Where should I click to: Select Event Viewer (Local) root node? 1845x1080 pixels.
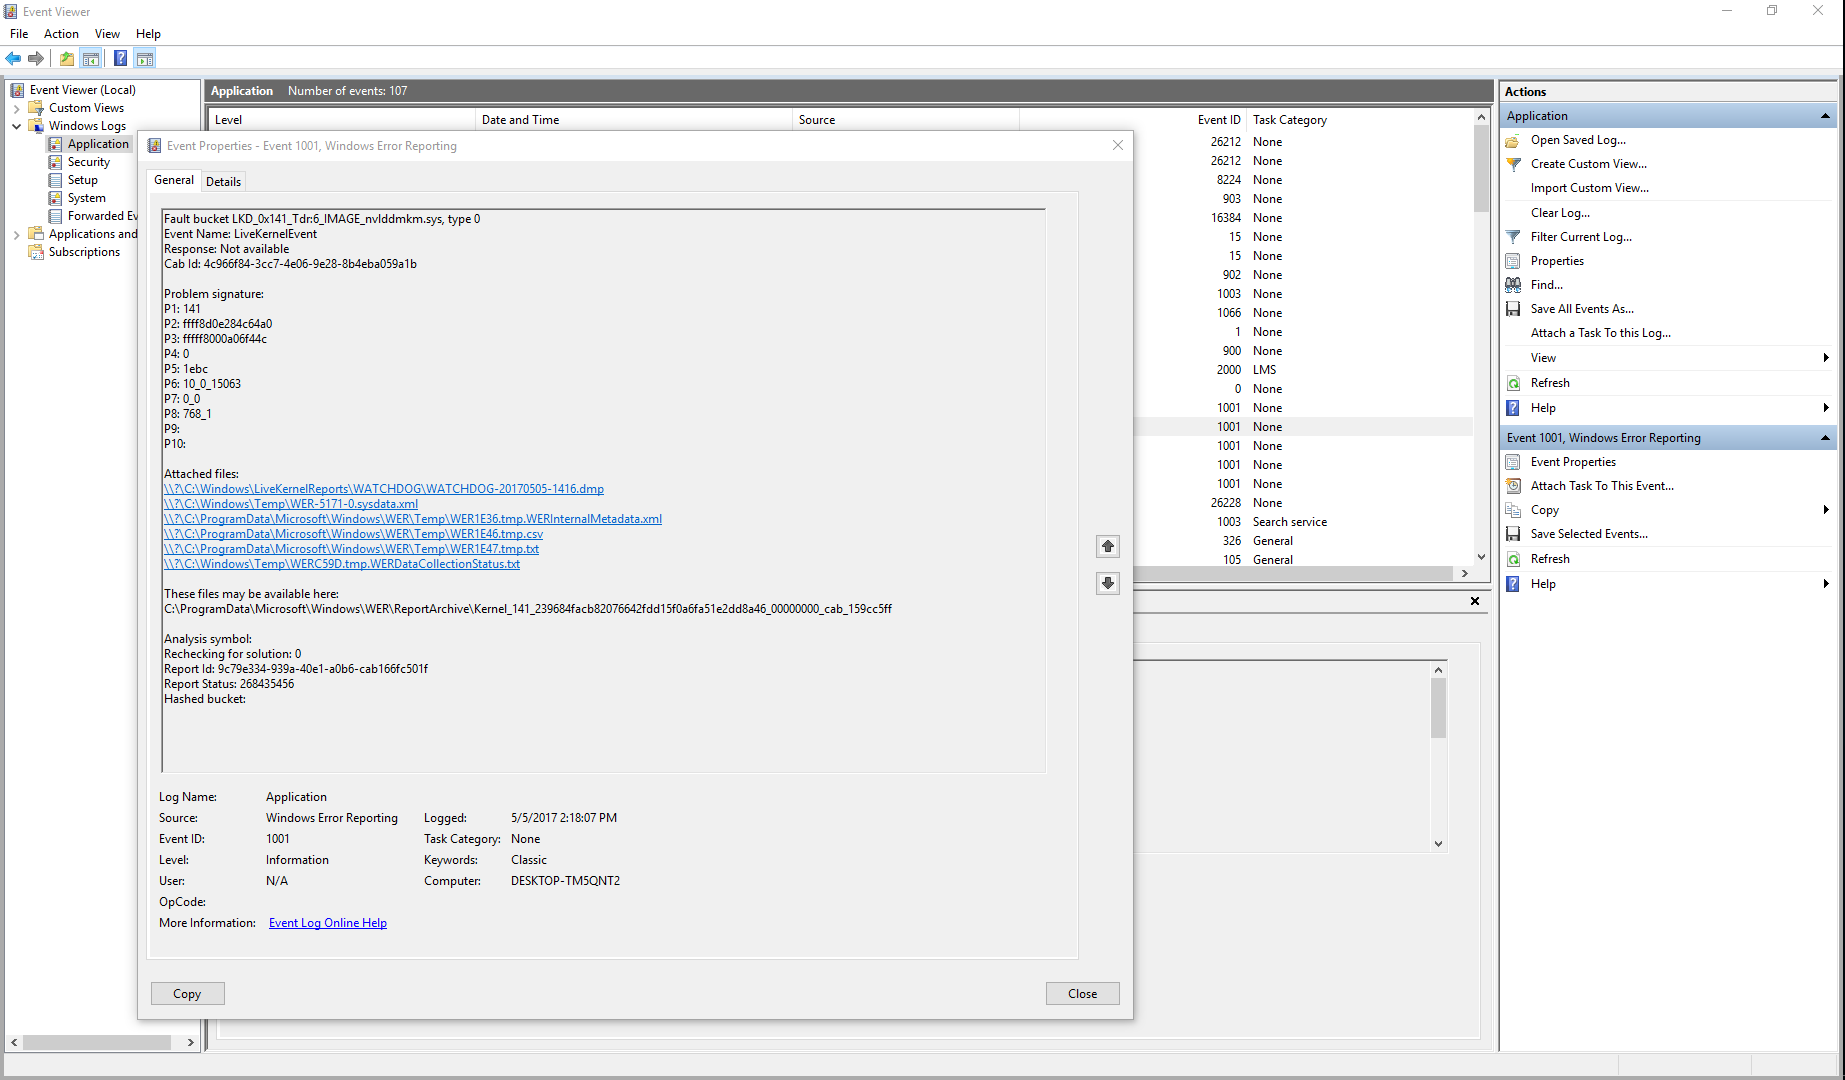click(x=83, y=90)
